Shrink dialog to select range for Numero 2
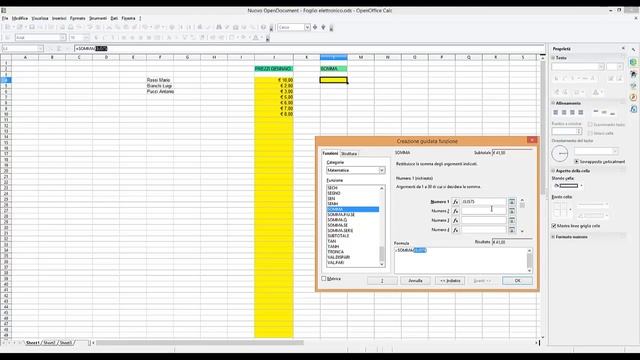Viewport: 640px width, 360px height. coord(511,211)
